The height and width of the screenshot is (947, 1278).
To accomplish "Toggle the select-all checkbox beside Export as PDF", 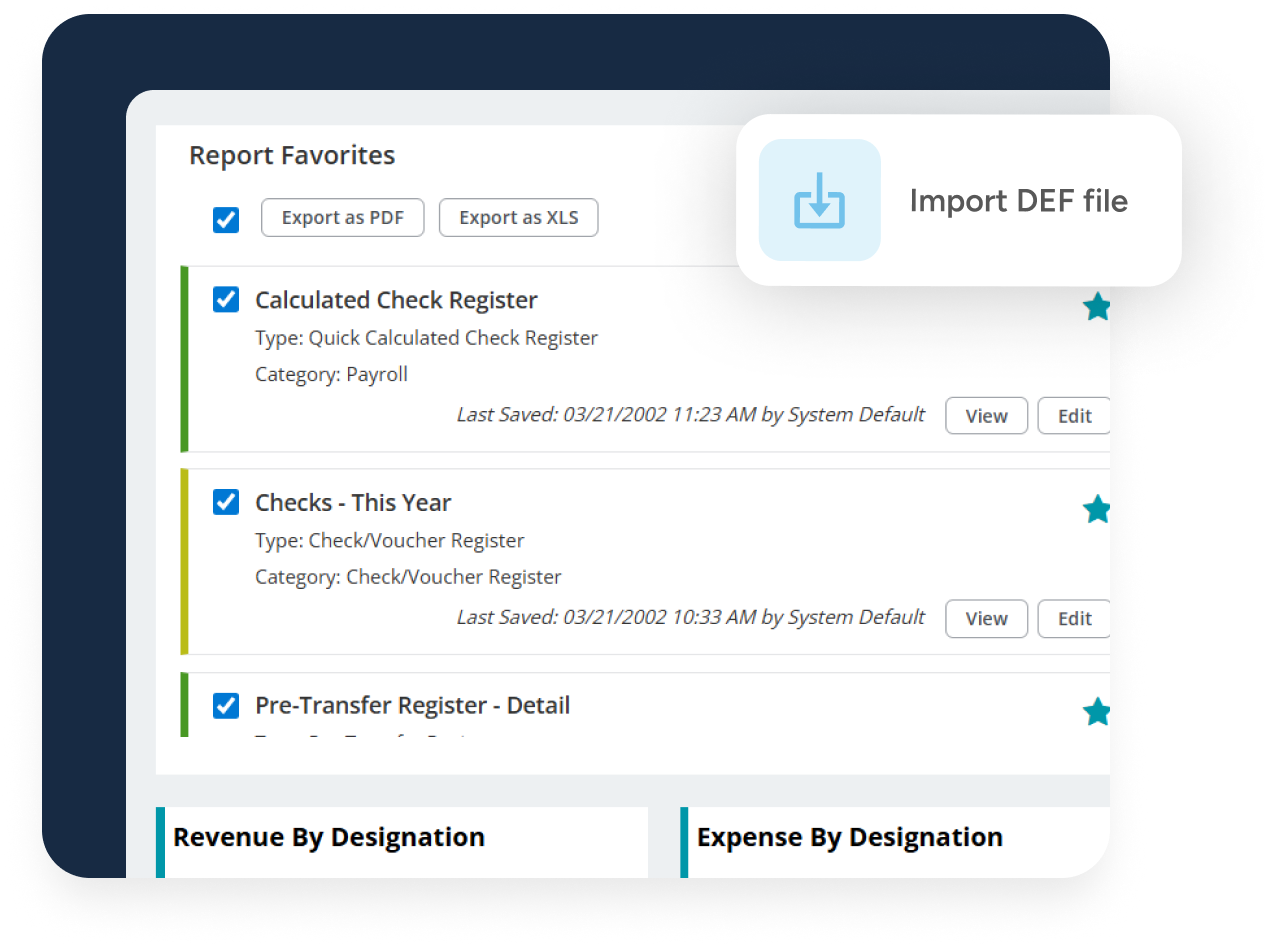I will point(226,219).
